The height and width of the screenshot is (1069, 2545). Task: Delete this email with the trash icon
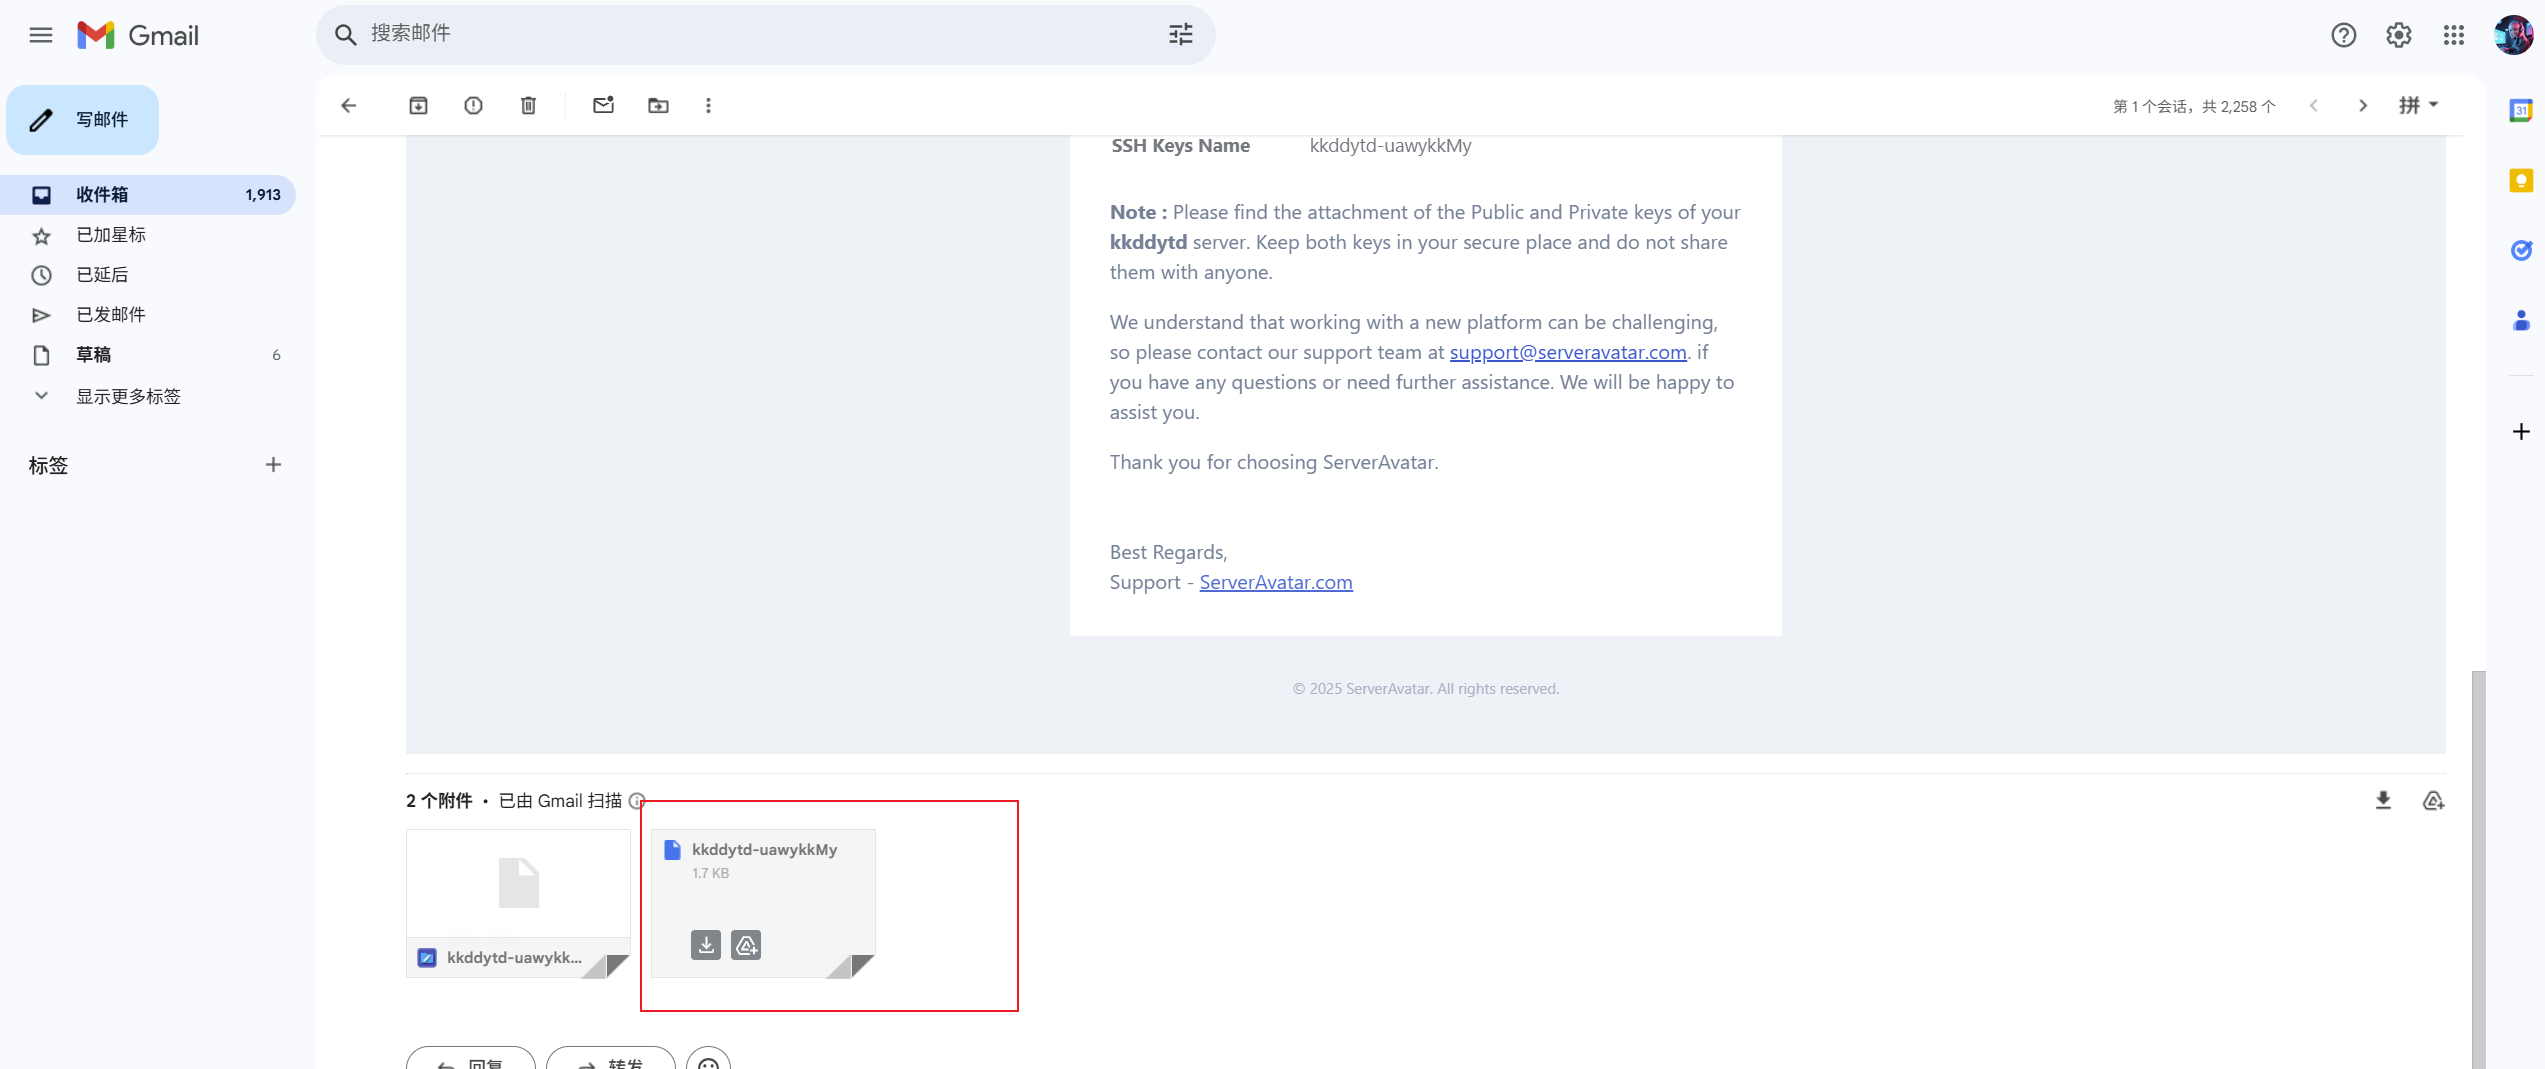tap(529, 106)
